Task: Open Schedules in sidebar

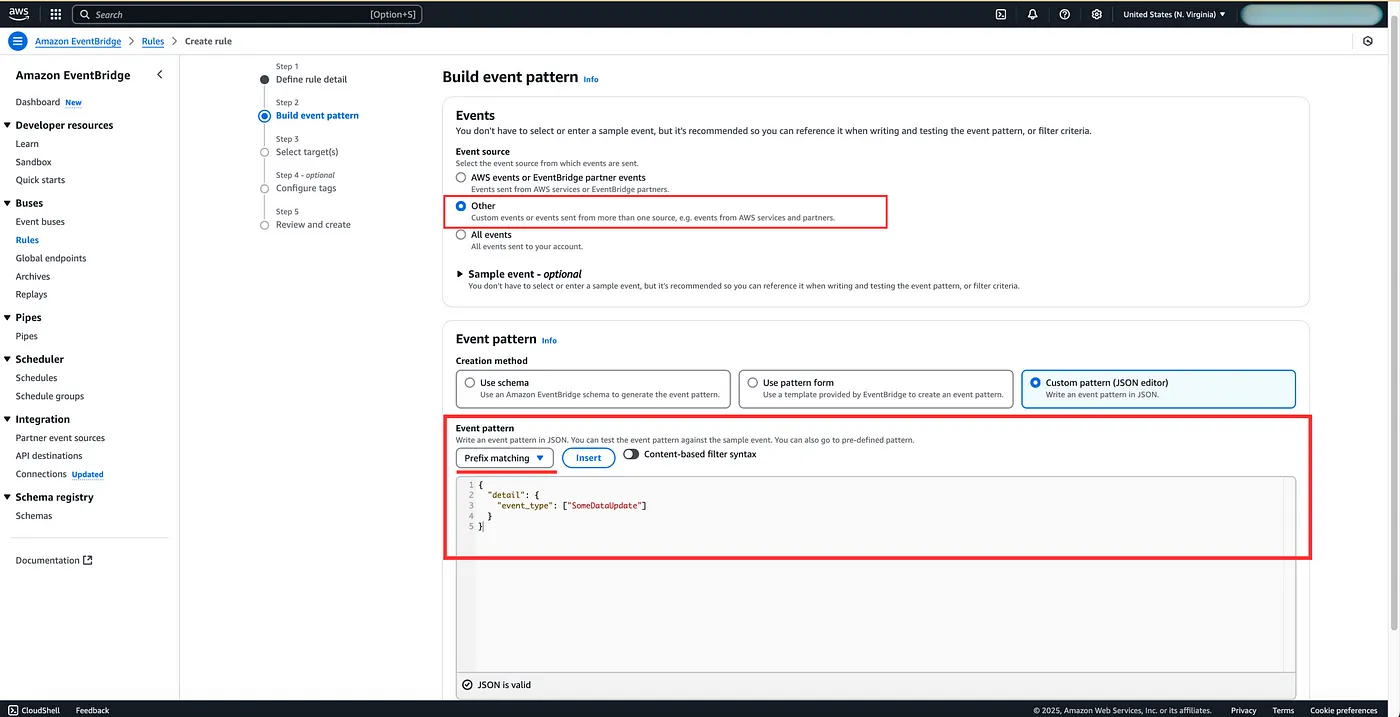Action: point(36,378)
